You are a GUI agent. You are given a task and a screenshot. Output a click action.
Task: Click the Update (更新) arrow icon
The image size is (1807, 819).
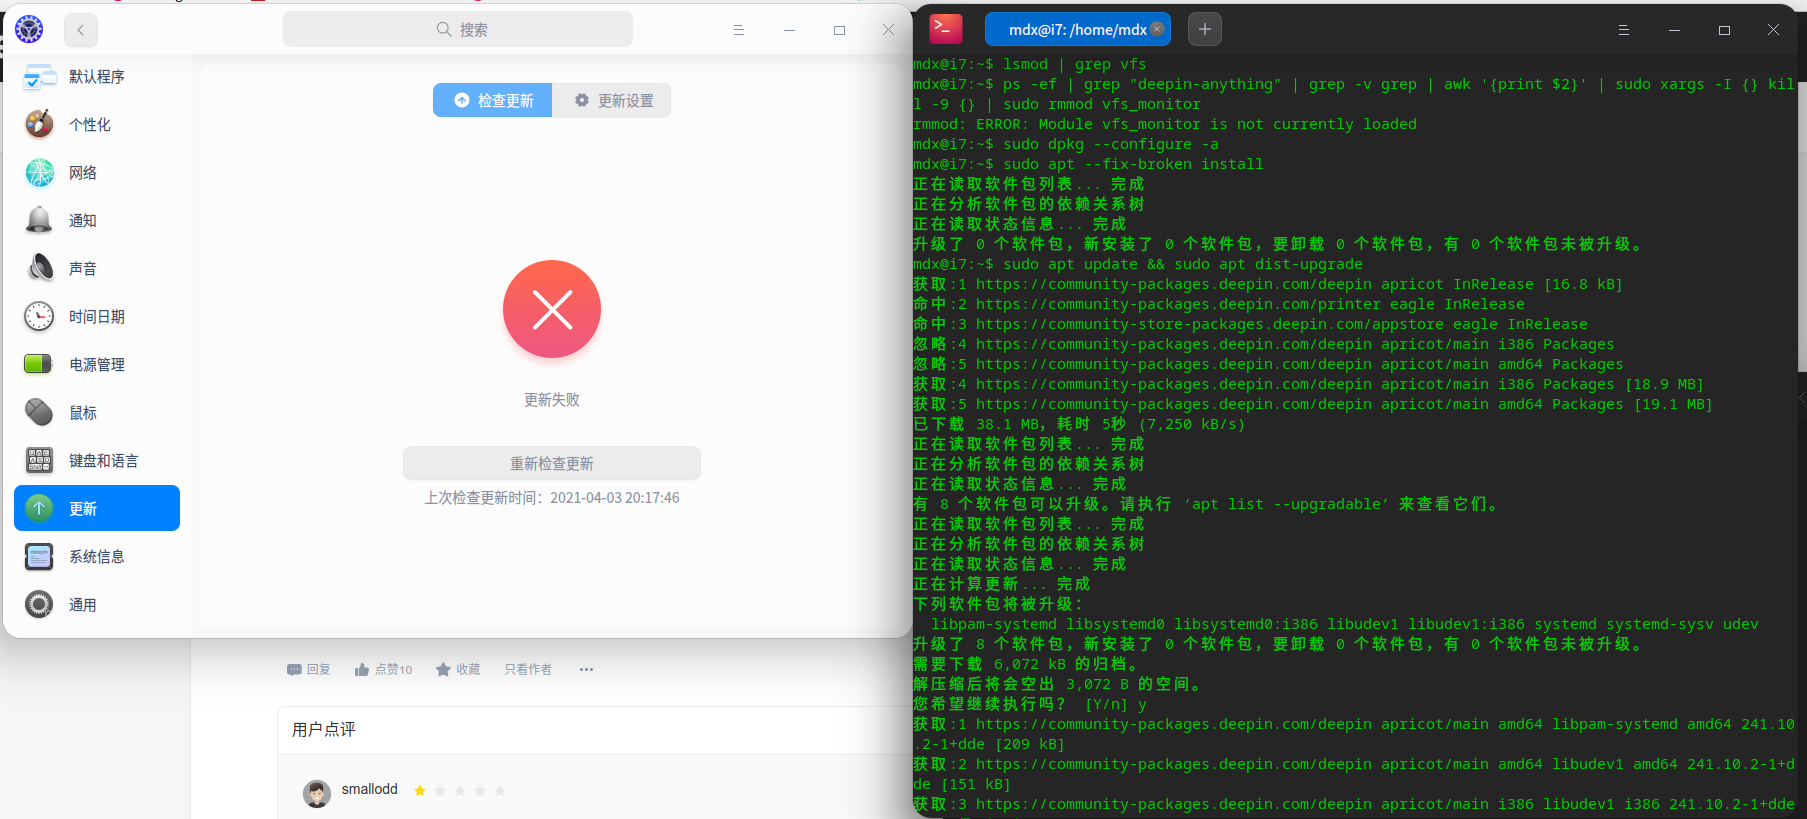39,508
